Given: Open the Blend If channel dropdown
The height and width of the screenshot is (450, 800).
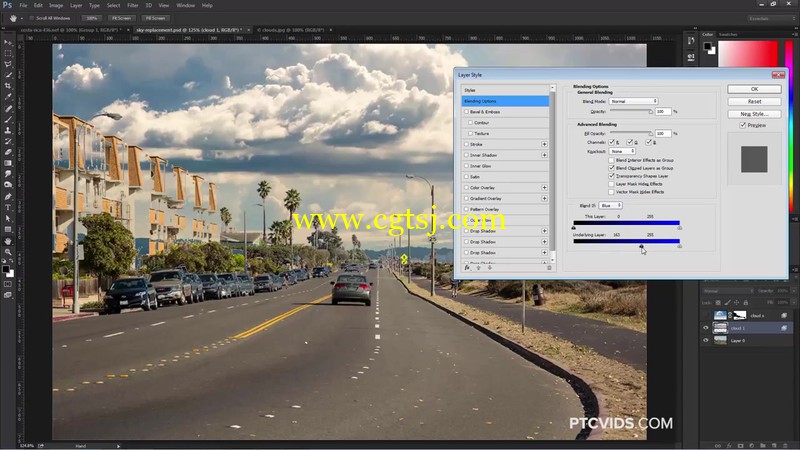Looking at the screenshot, I should pos(610,206).
